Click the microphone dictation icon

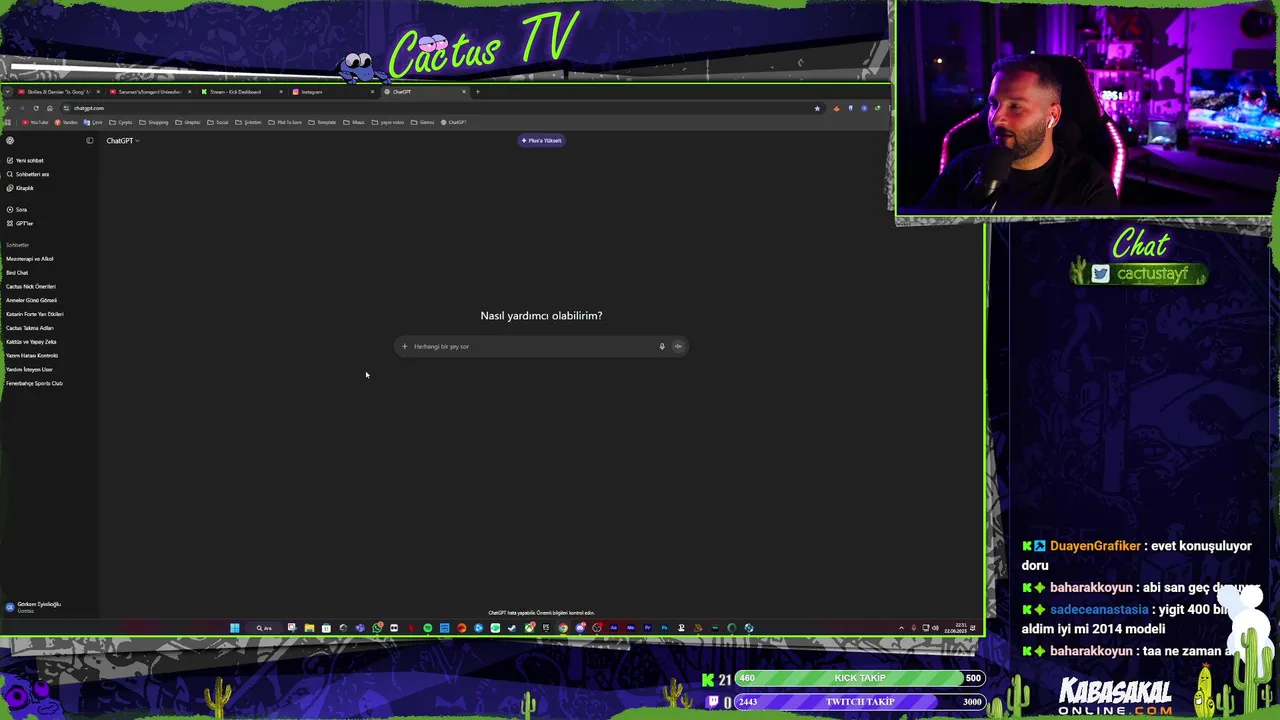[661, 347]
